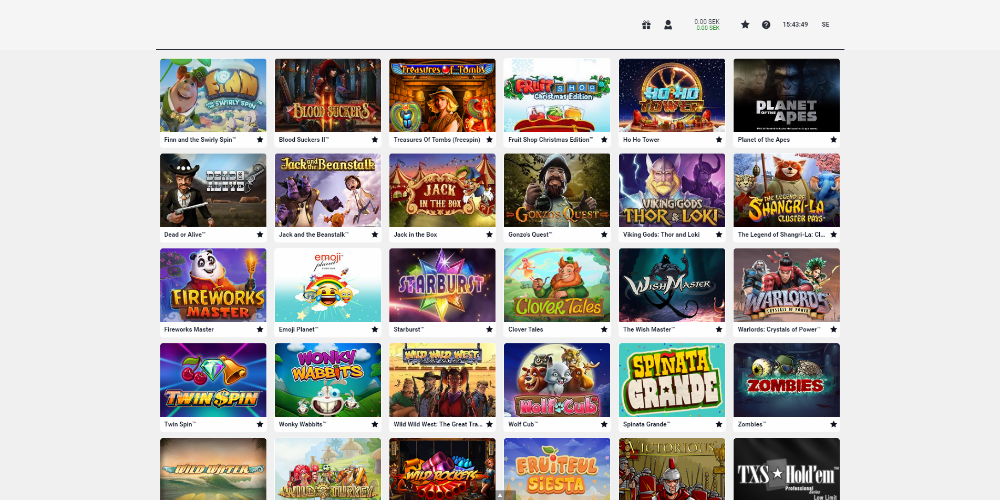The width and height of the screenshot is (1000, 500).
Task: Star the Dead or Alive game
Action: (x=260, y=235)
